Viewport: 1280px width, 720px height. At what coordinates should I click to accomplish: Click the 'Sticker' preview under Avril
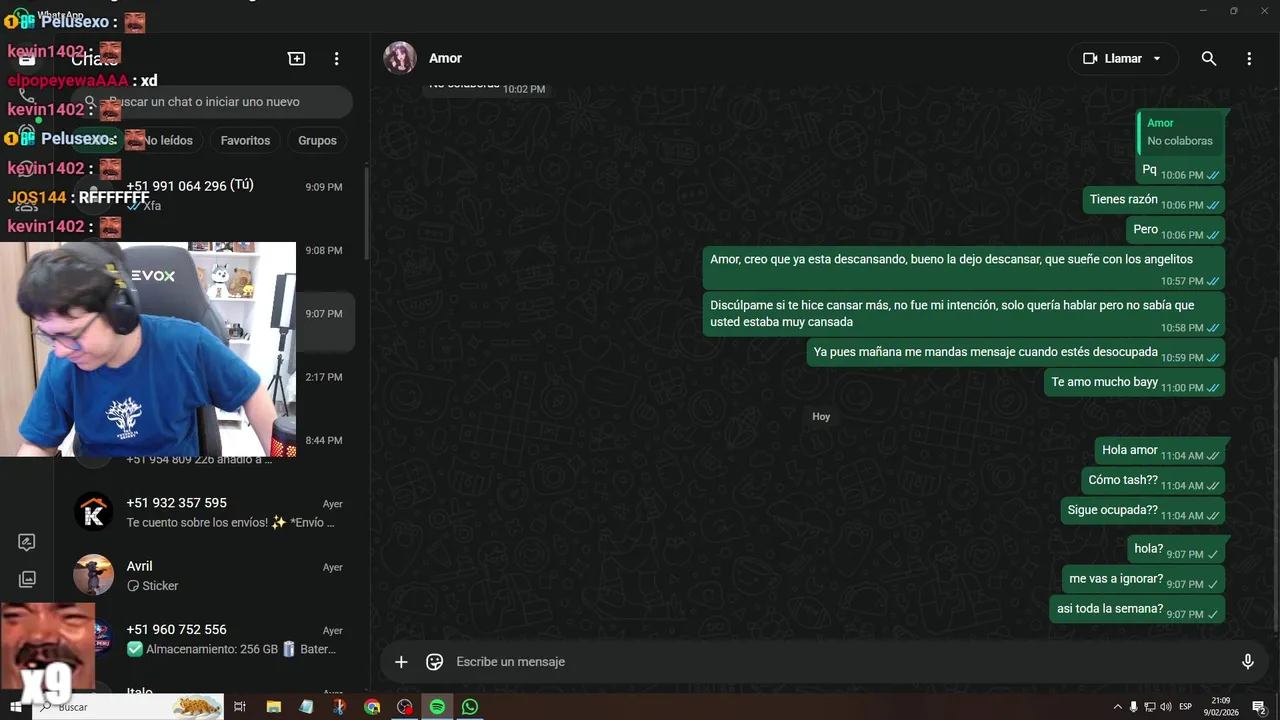pyautogui.click(x=152, y=586)
